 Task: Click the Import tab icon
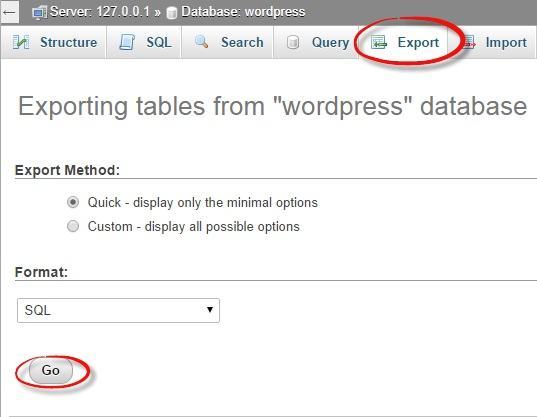pos(469,42)
